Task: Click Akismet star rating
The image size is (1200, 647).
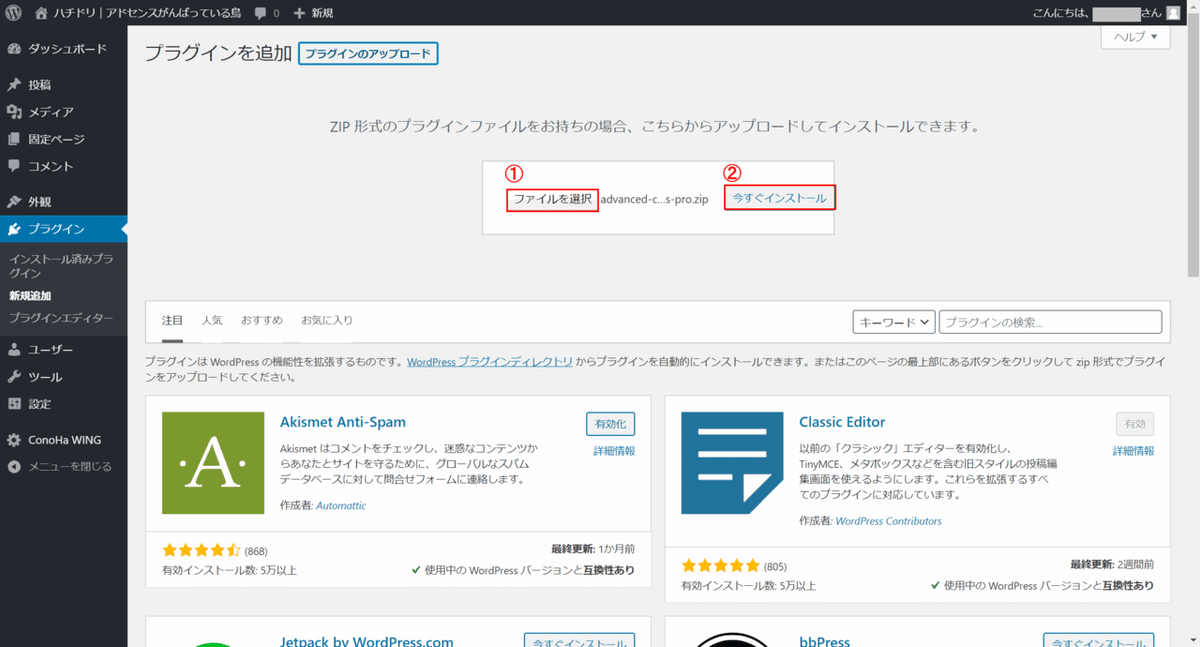Action: (x=201, y=550)
